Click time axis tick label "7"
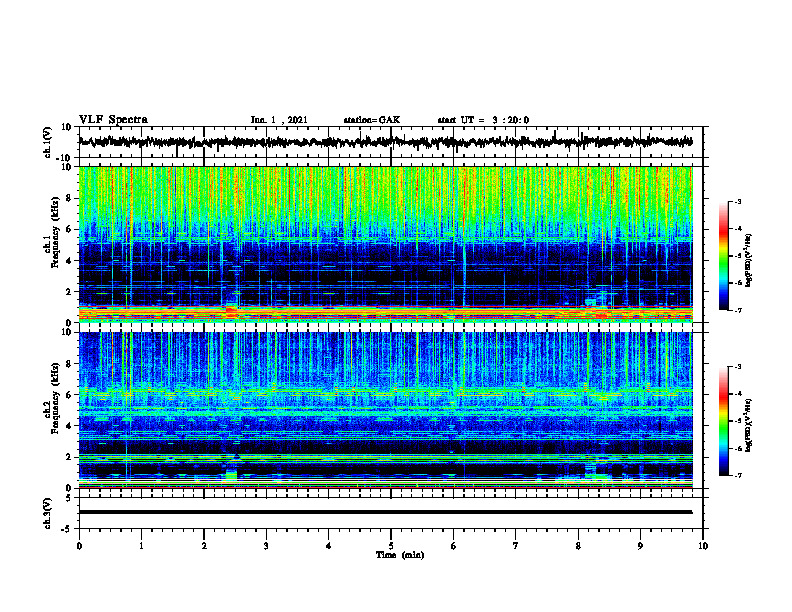 click(516, 546)
